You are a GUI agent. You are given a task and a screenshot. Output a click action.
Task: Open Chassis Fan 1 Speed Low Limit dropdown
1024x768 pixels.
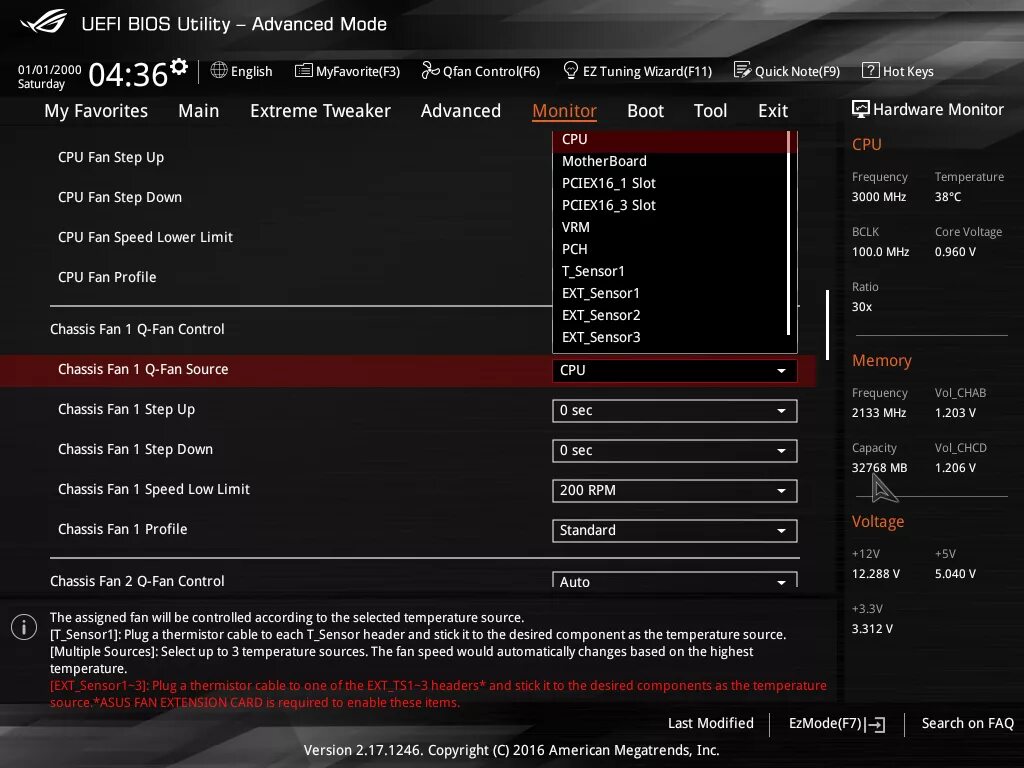click(x=675, y=490)
